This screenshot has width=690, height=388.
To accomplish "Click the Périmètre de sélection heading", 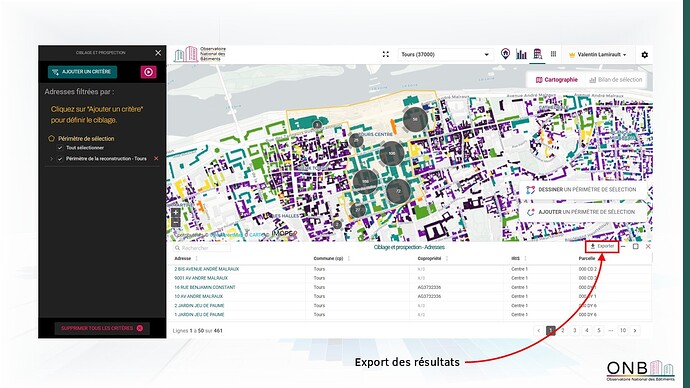I will (86, 139).
